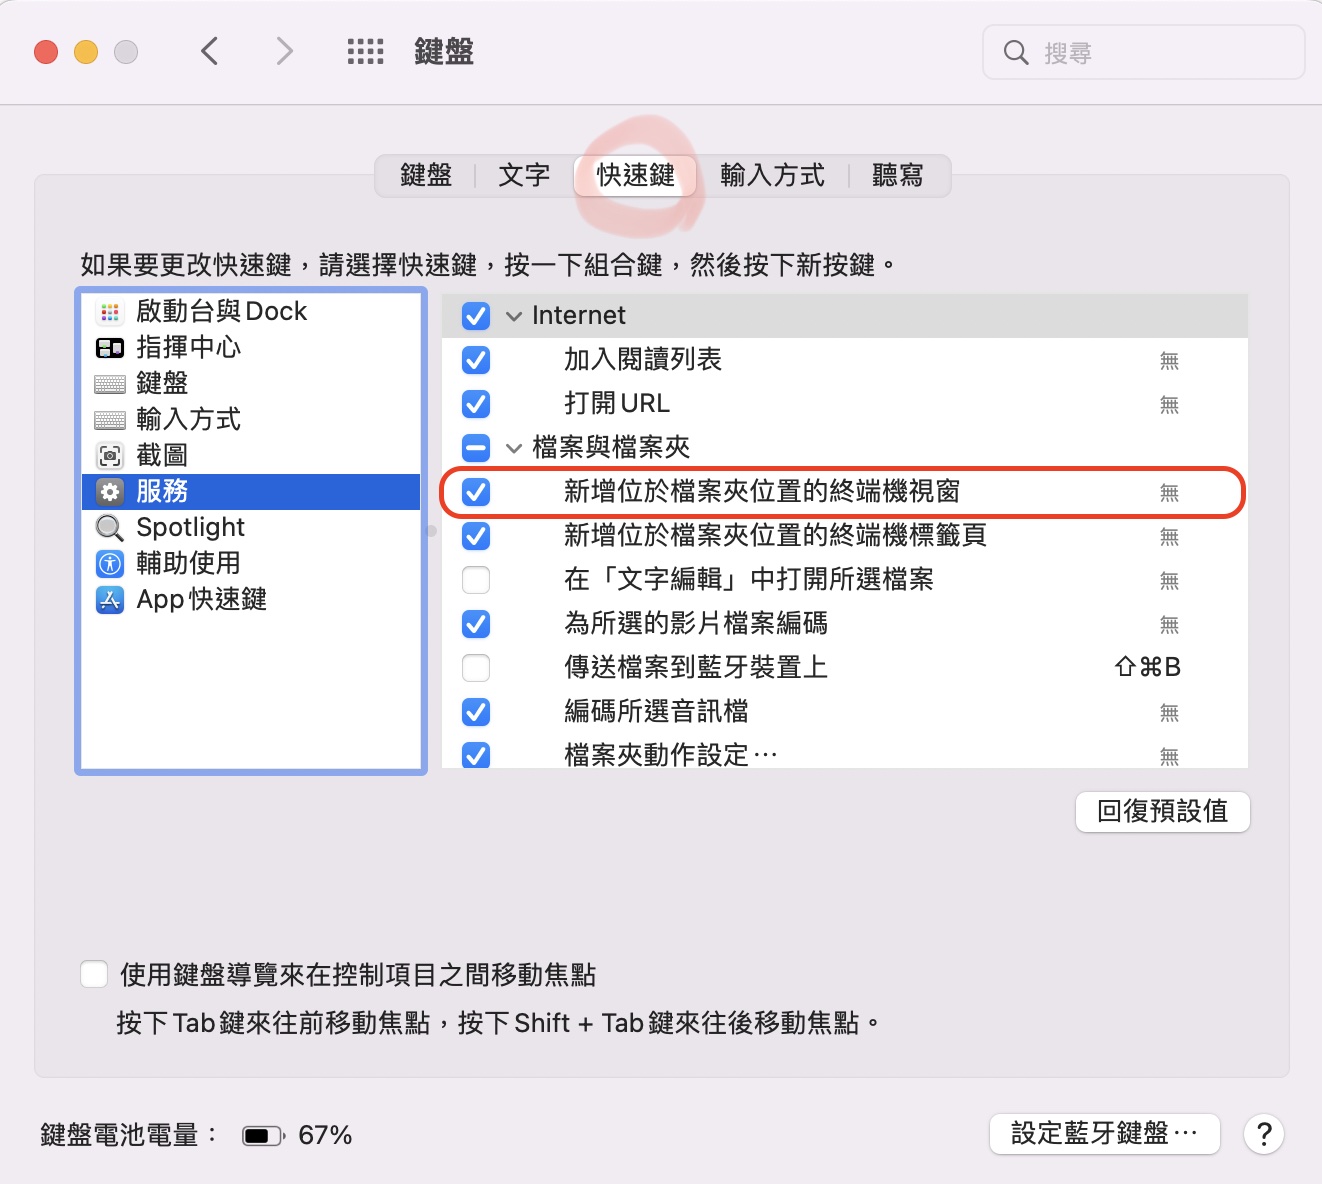Screen dimensions: 1322x1184
Task: Toggle 傳送檔案到藍牙裝置上 checkbox
Action: (x=476, y=668)
